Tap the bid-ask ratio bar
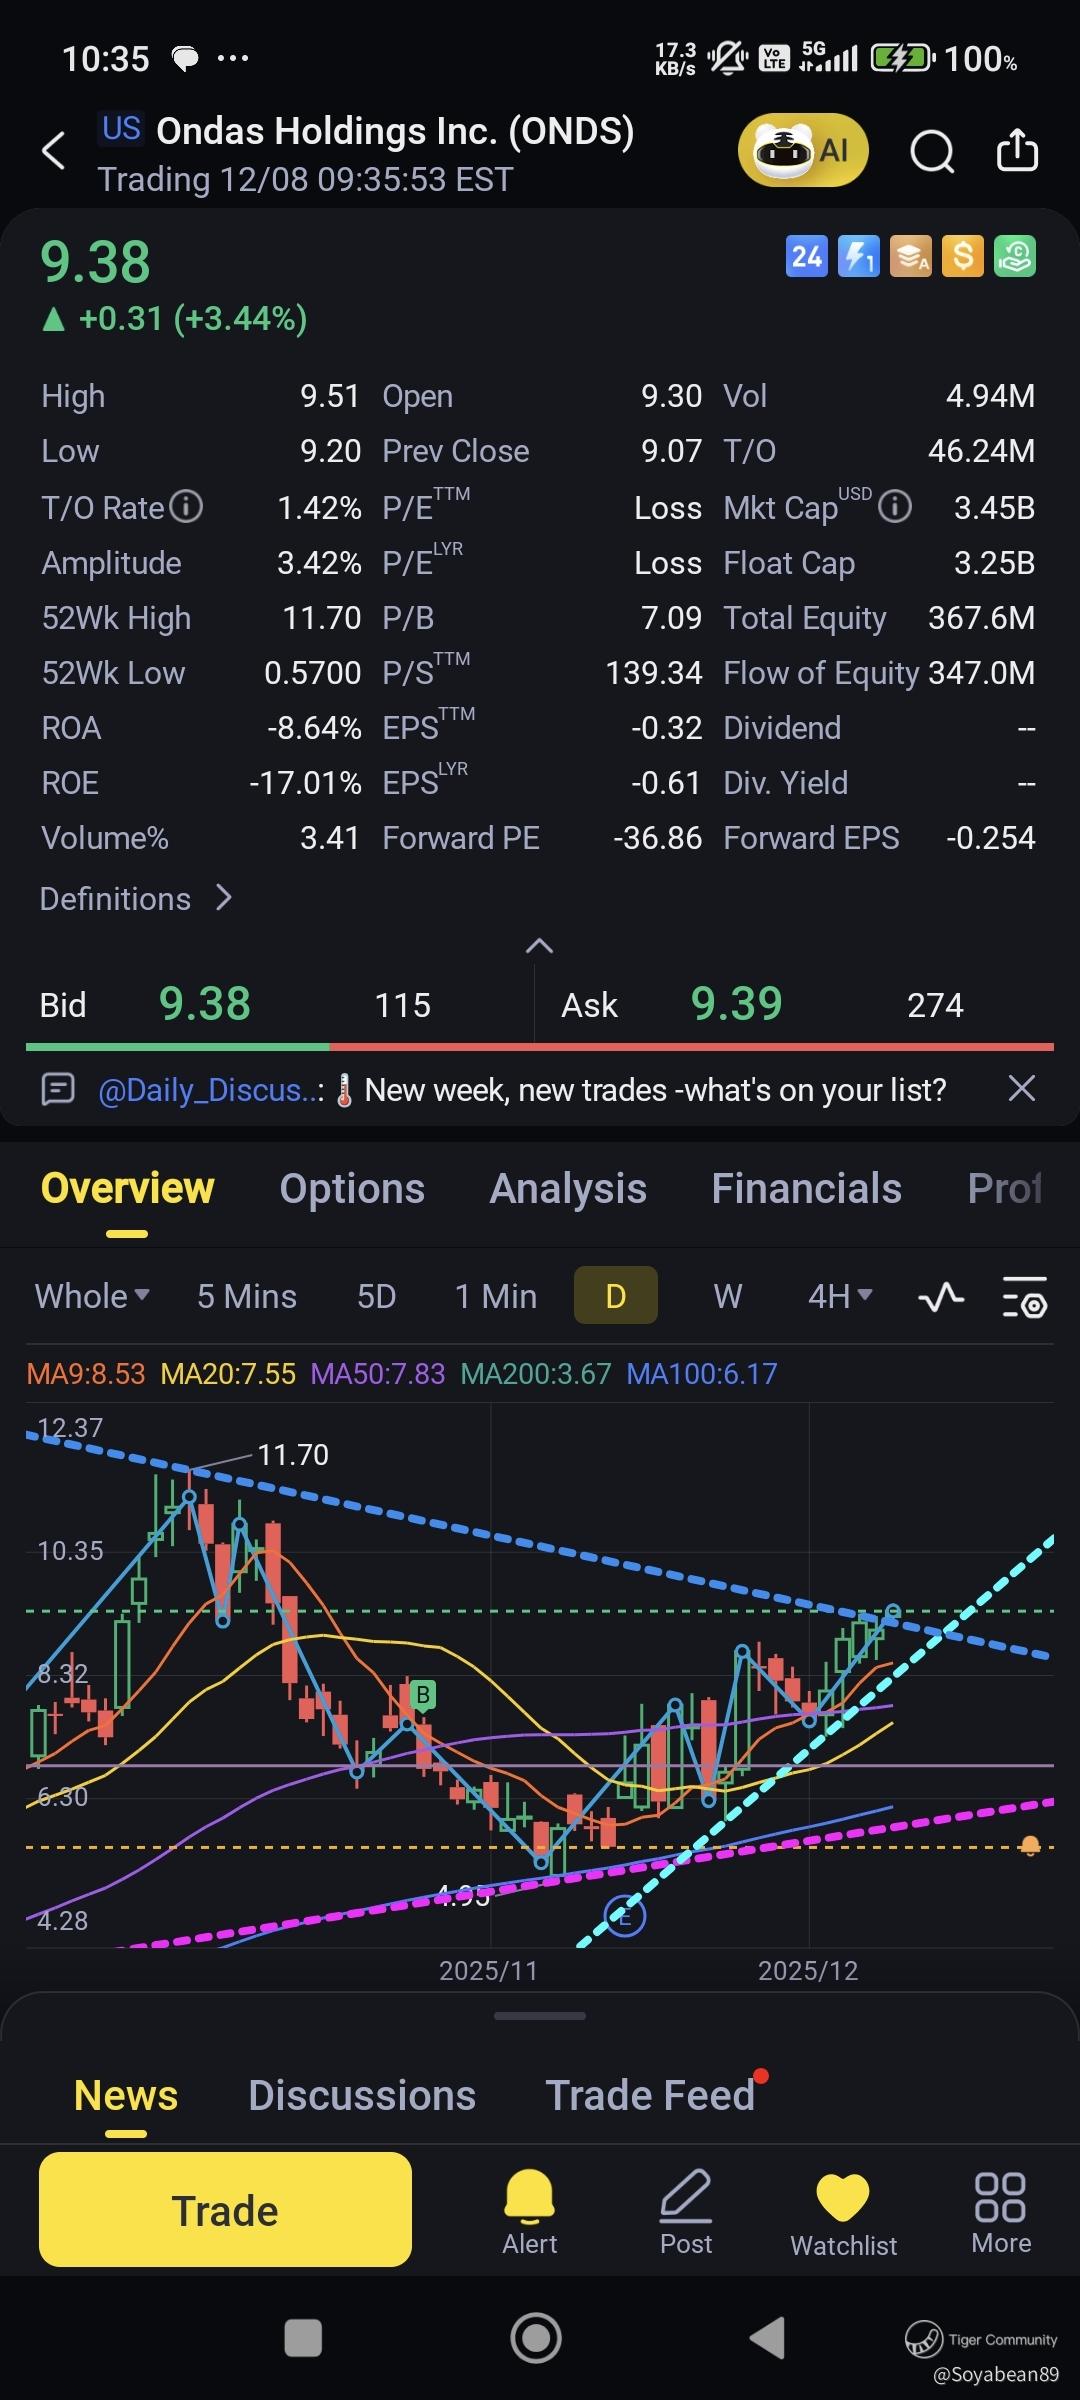This screenshot has width=1080, height=2400. click(540, 1047)
